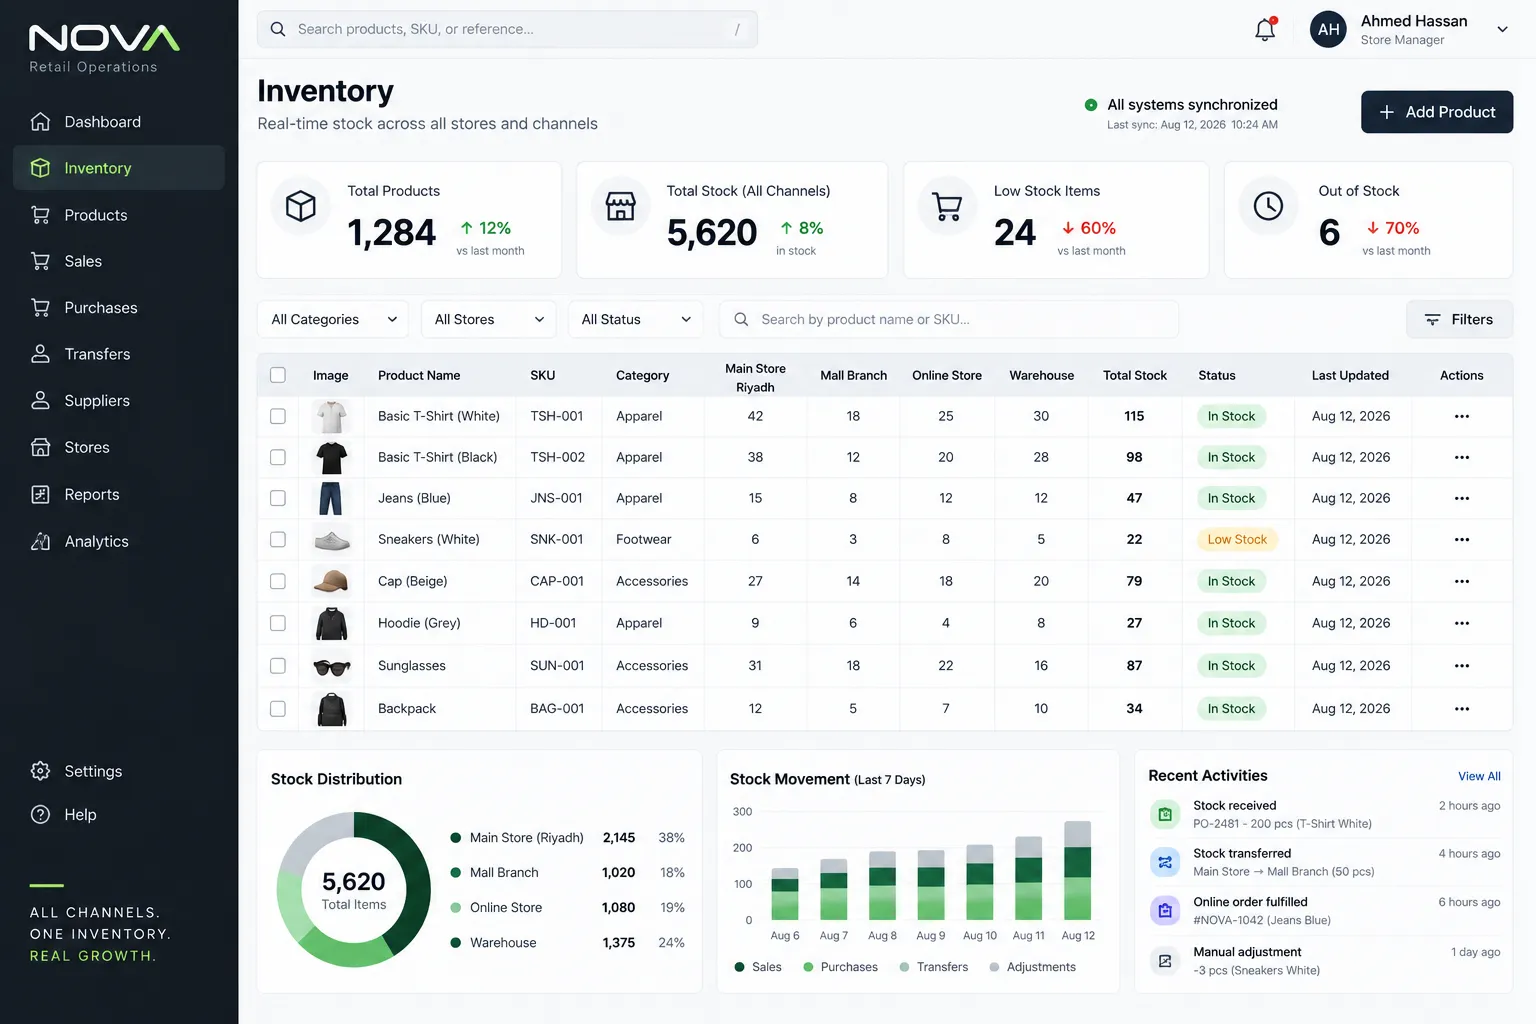Expand the All Status dropdown

636,319
